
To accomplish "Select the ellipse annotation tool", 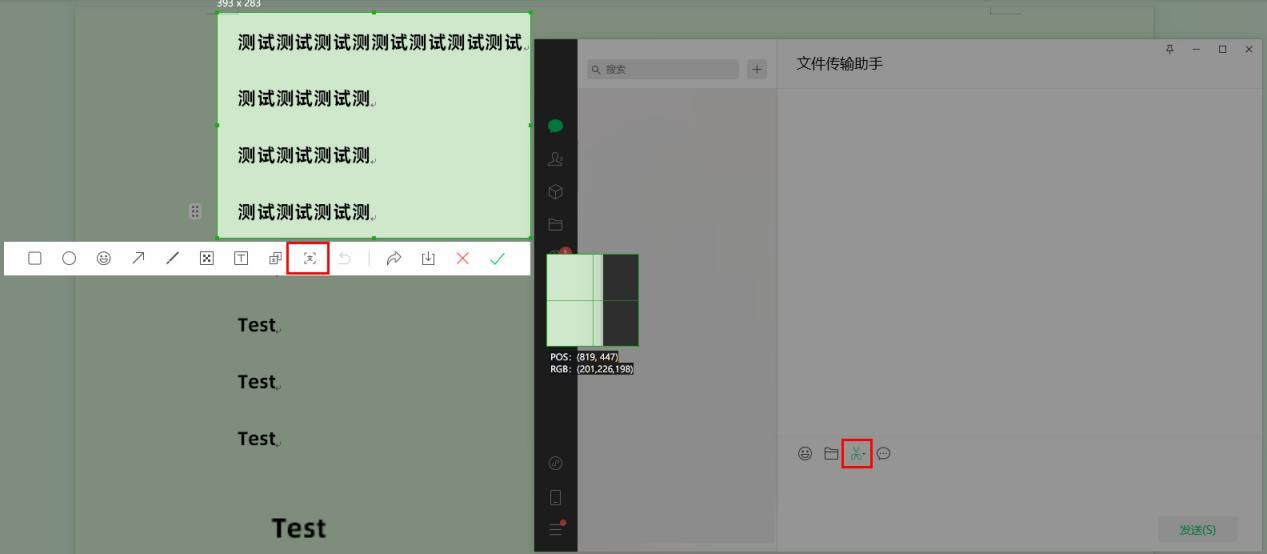I will click(x=69, y=258).
